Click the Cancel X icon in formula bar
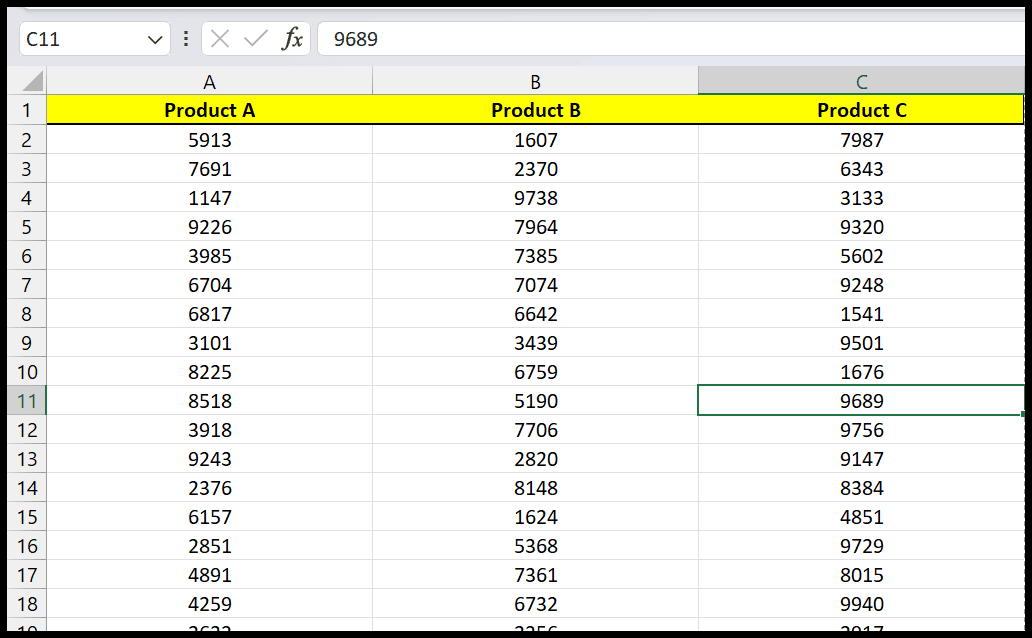Viewport: 1032px width, 638px height. [221, 39]
